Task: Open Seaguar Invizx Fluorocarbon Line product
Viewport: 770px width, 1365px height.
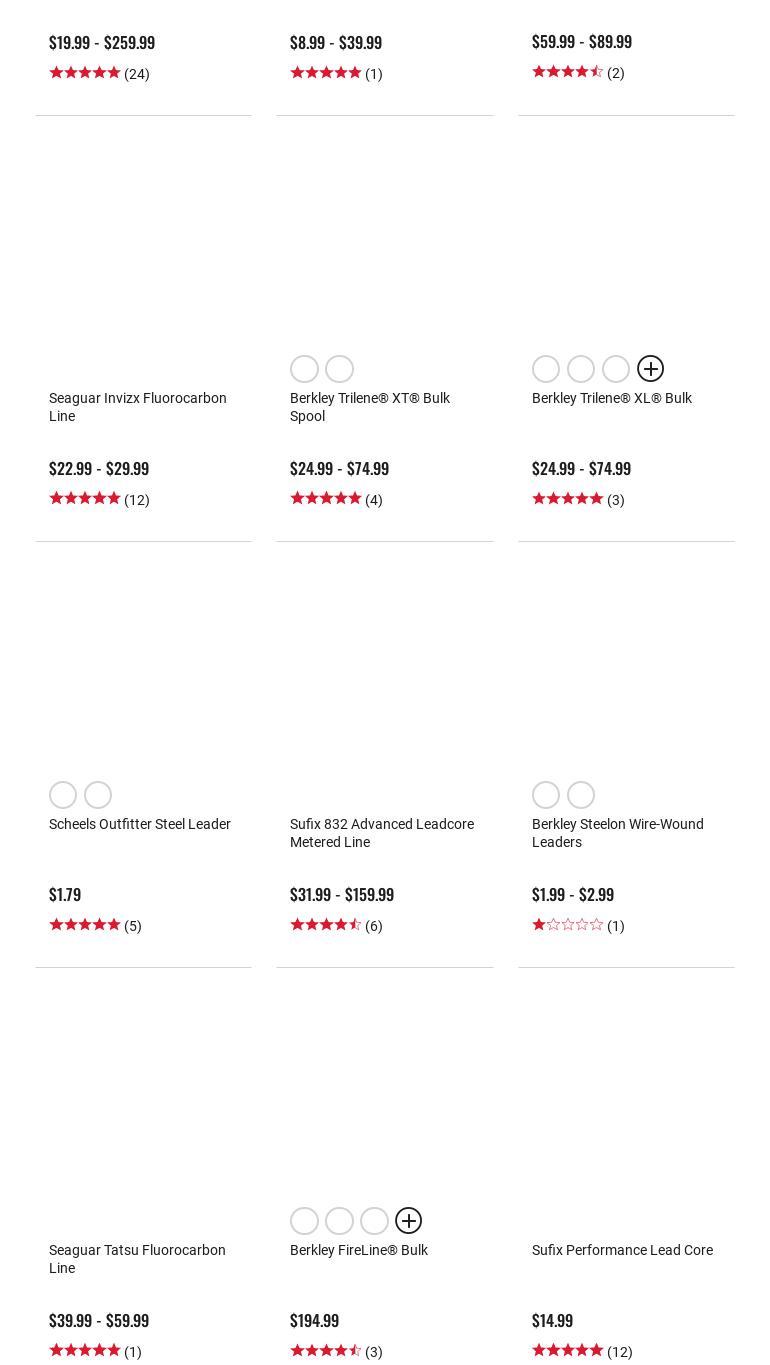Action: tap(137, 407)
